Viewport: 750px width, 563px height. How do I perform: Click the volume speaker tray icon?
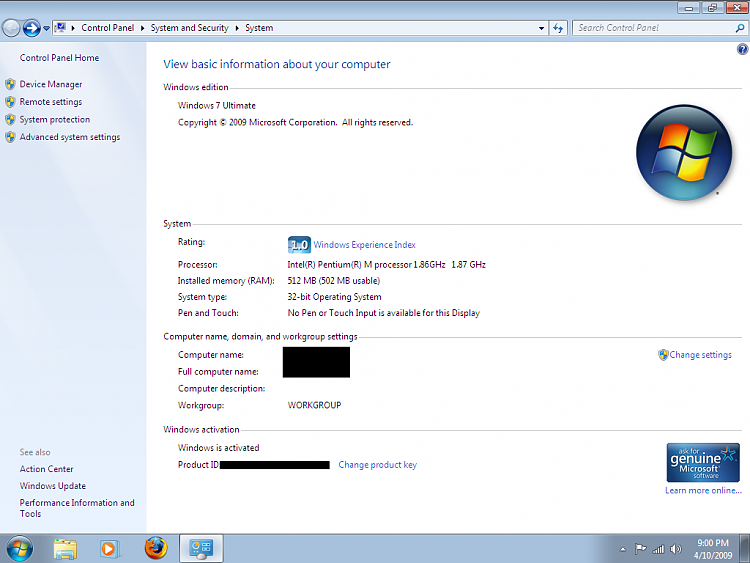676,549
